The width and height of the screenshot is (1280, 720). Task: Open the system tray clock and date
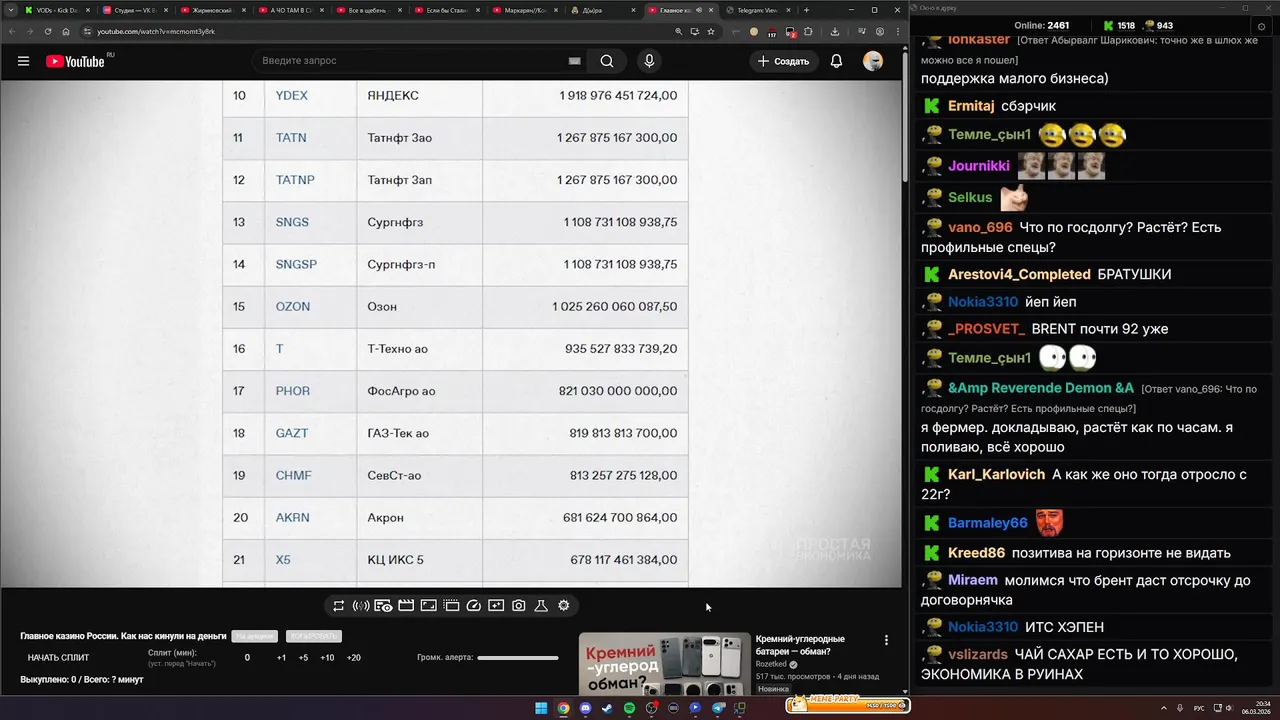[x=1256, y=708]
